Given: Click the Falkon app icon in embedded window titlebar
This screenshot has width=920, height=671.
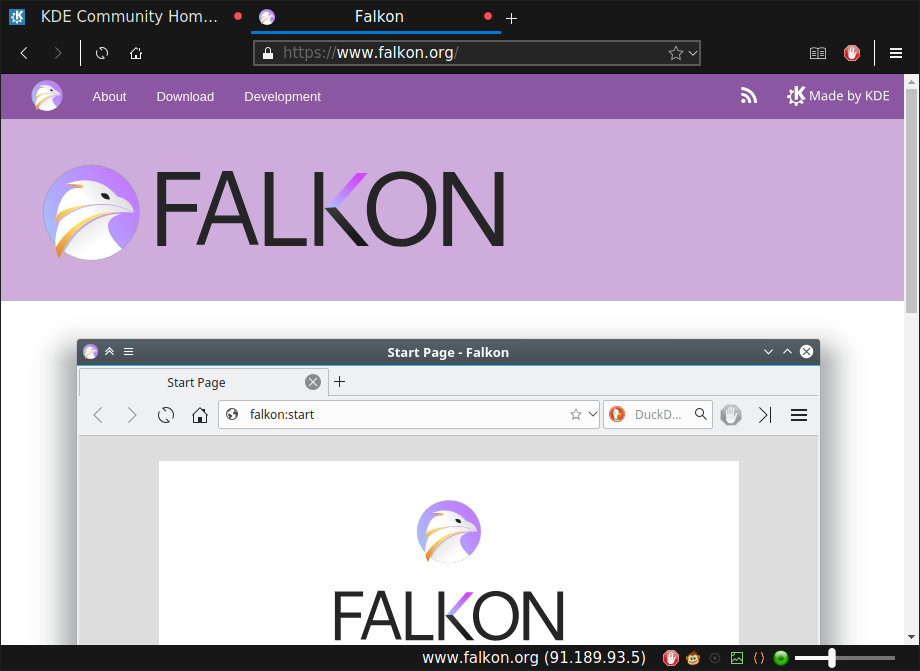Looking at the screenshot, I should (x=90, y=351).
